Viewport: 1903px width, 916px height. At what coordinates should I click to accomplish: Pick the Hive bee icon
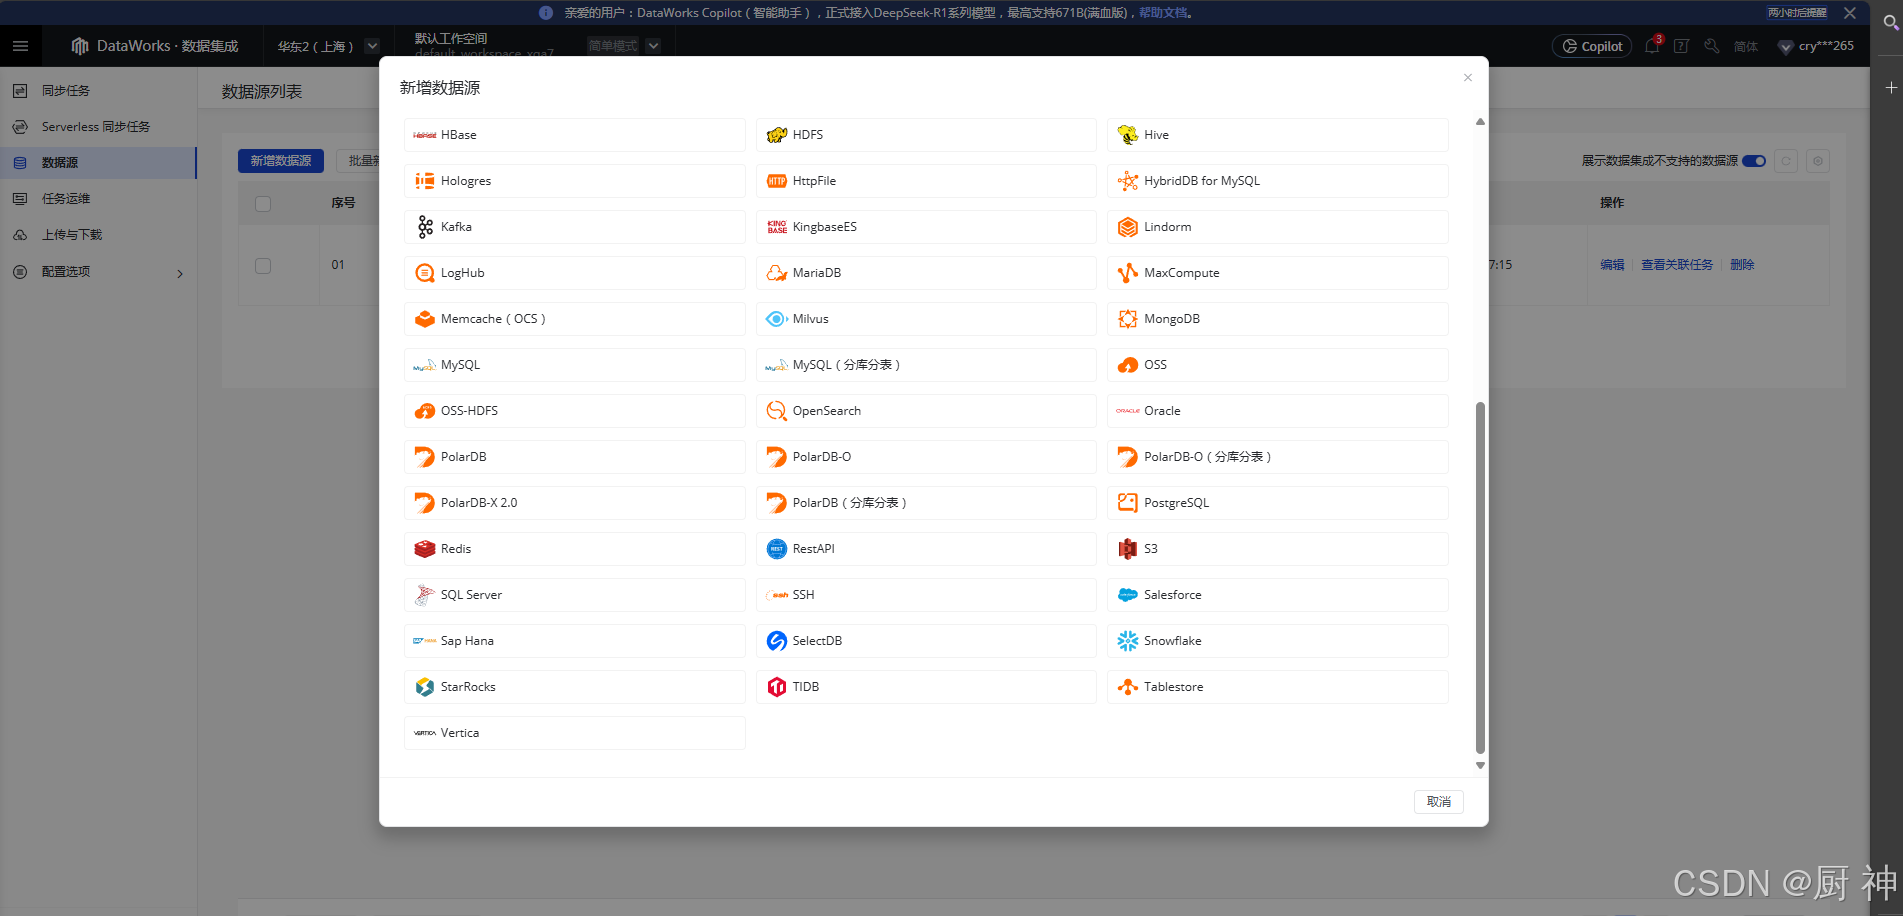[x=1128, y=135]
